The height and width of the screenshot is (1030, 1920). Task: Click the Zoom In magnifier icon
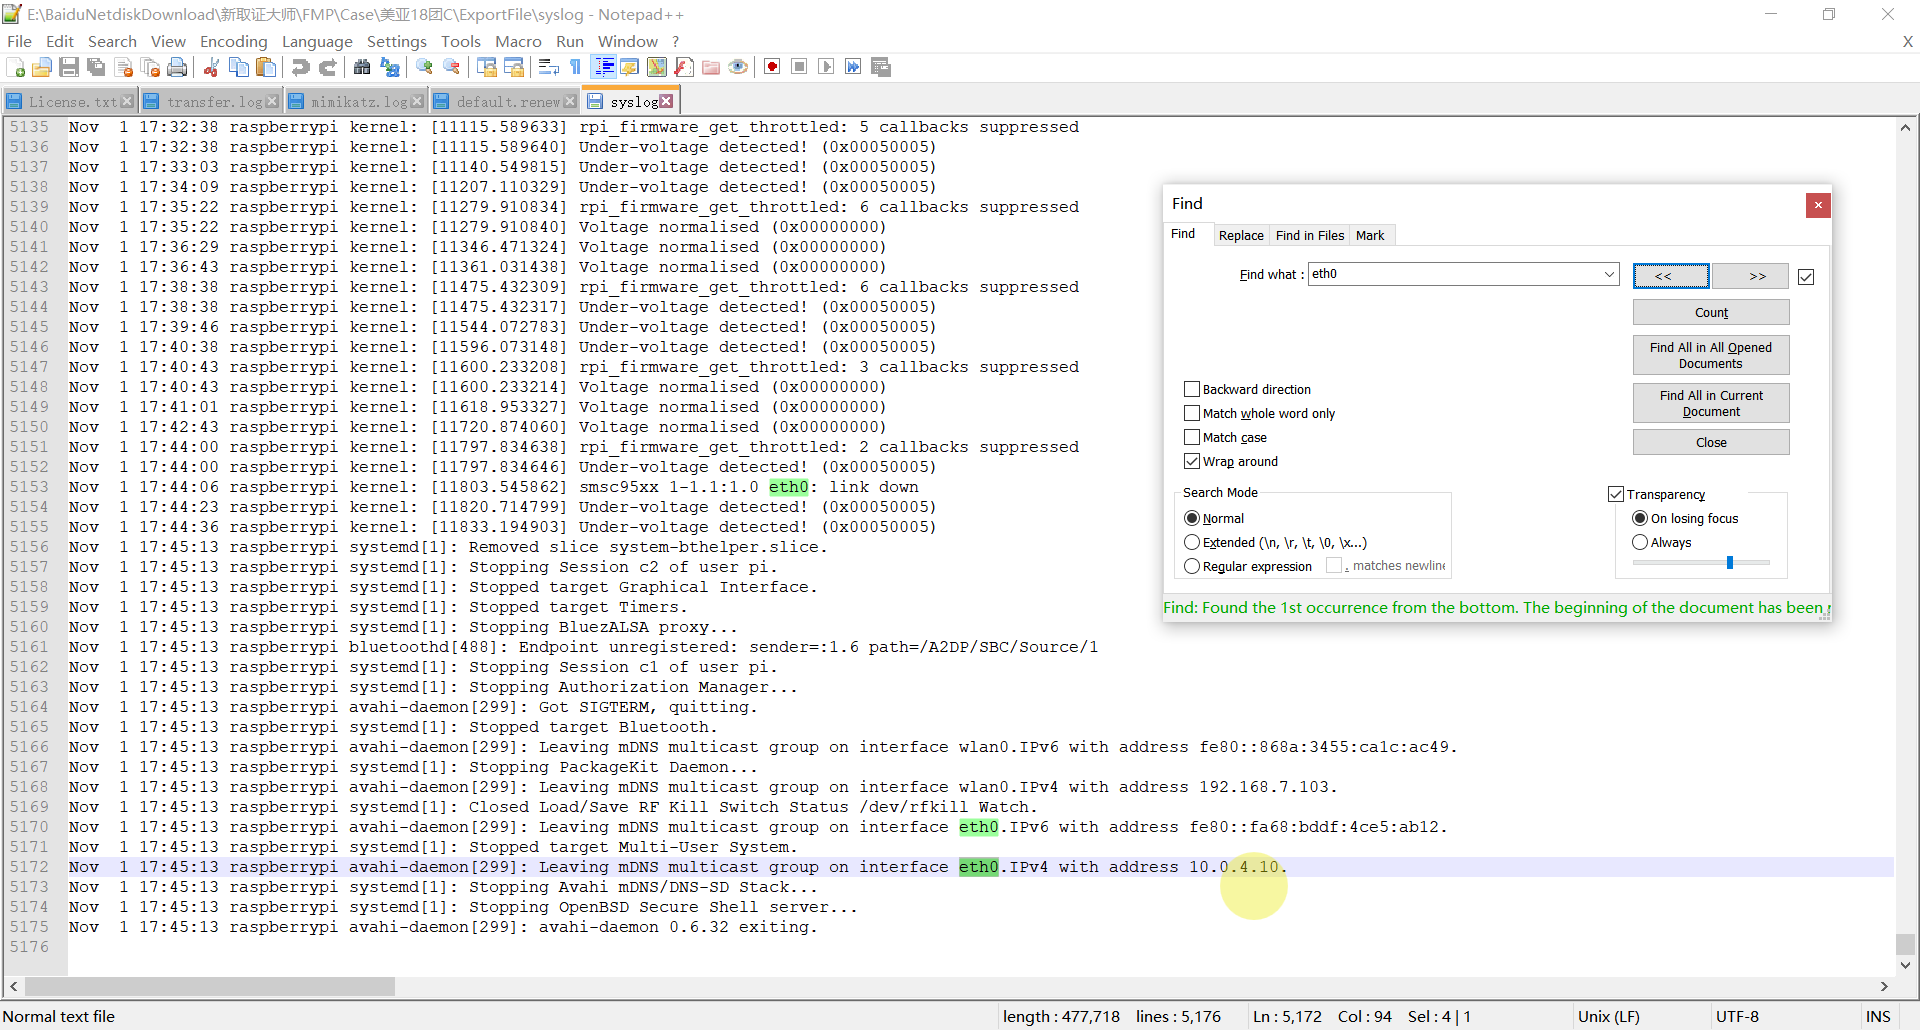click(x=424, y=67)
